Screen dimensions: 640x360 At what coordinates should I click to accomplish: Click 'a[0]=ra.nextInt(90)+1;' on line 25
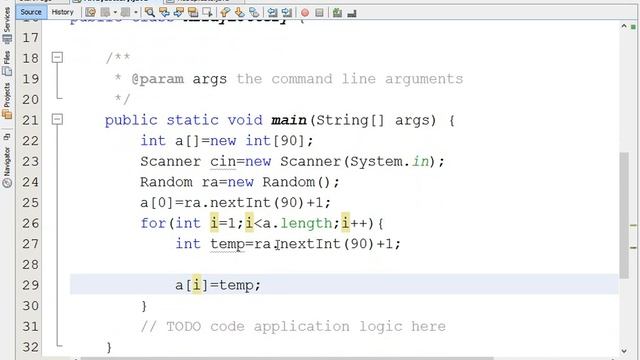235,203
